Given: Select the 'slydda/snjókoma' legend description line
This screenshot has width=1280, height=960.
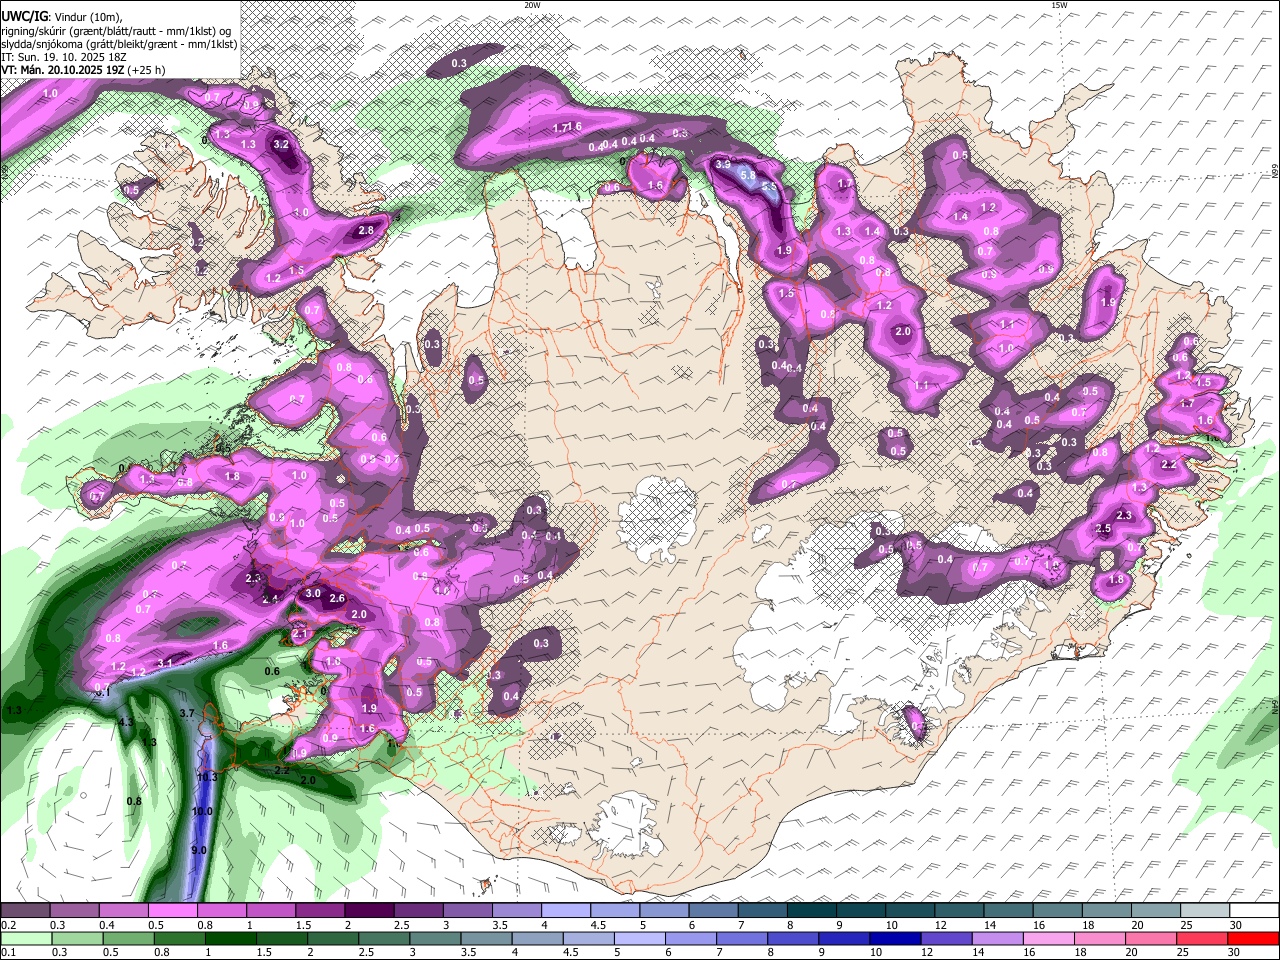Looking at the screenshot, I should click(119, 44).
